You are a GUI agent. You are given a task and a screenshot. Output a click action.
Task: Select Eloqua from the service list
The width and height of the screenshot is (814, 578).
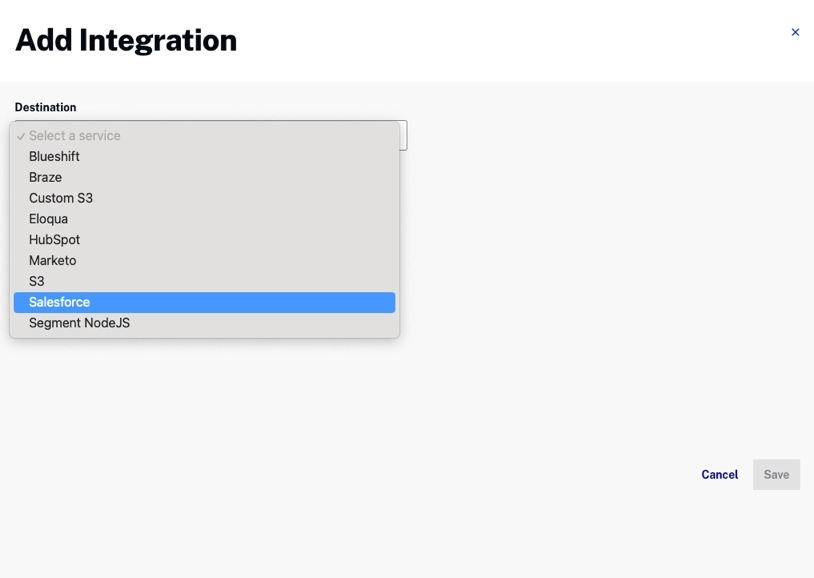[48, 219]
